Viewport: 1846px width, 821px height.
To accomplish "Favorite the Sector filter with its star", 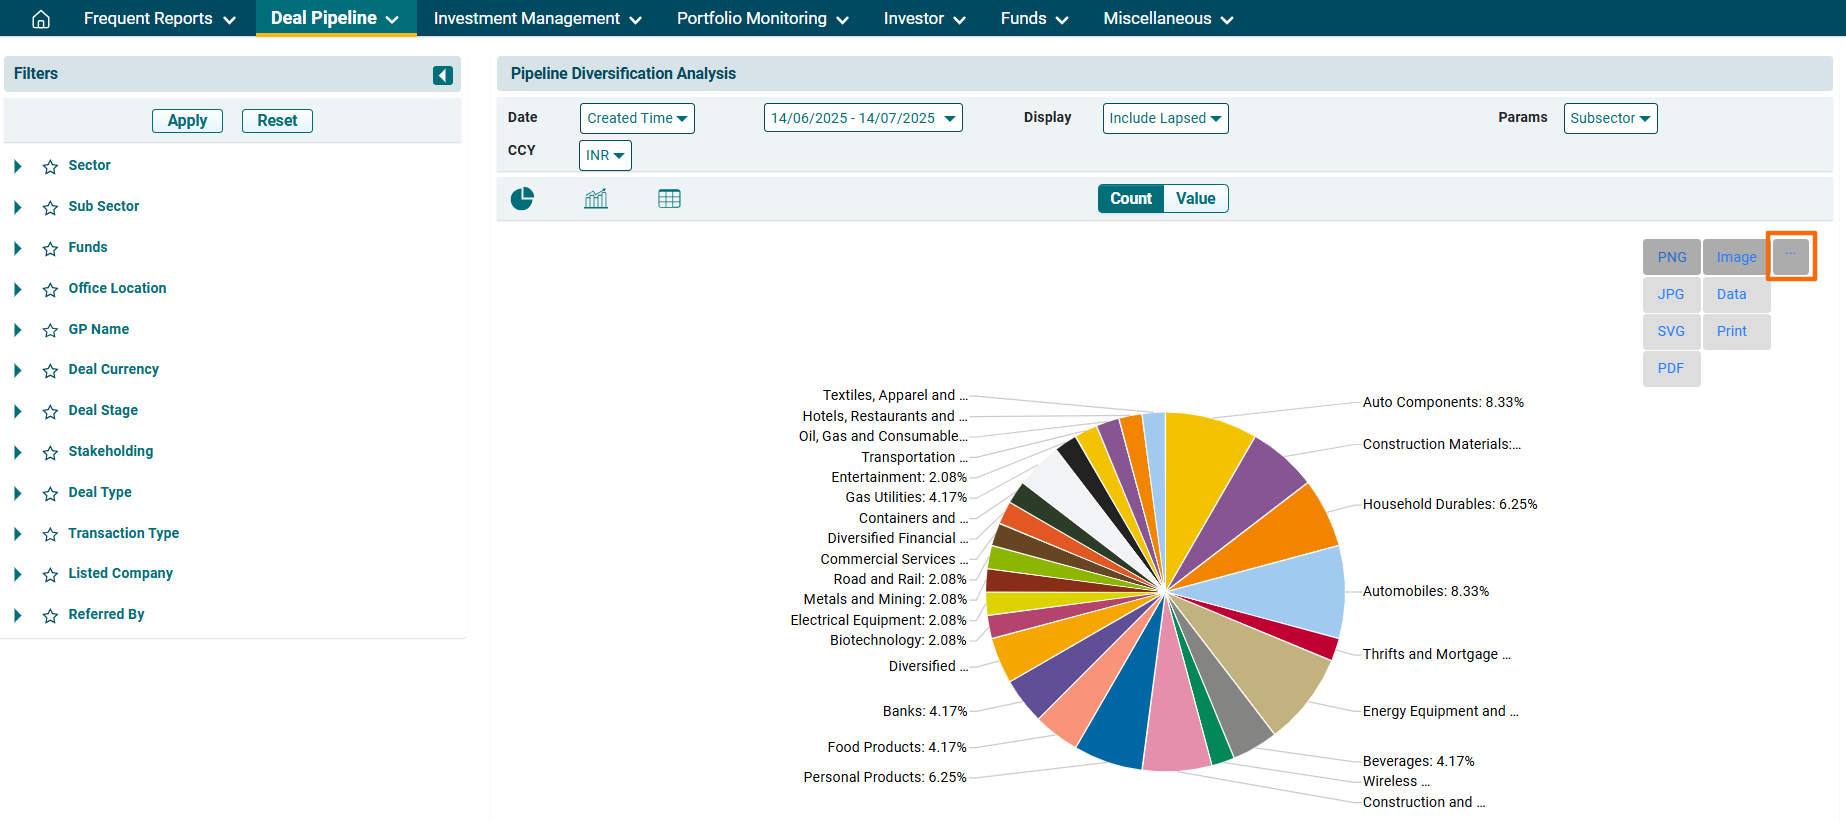I will click(50, 167).
